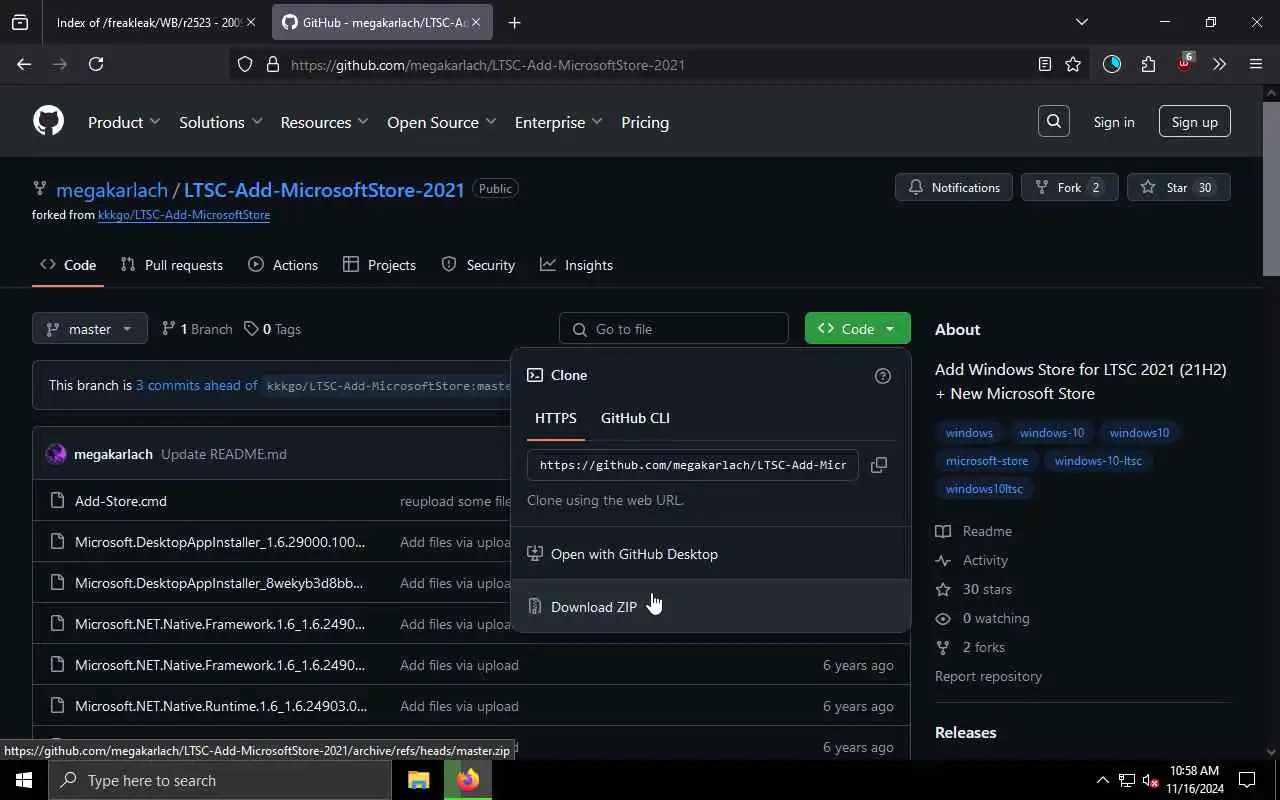The width and height of the screenshot is (1280, 800).
Task: Bookmark this page with the star icon
Action: click(x=1073, y=64)
